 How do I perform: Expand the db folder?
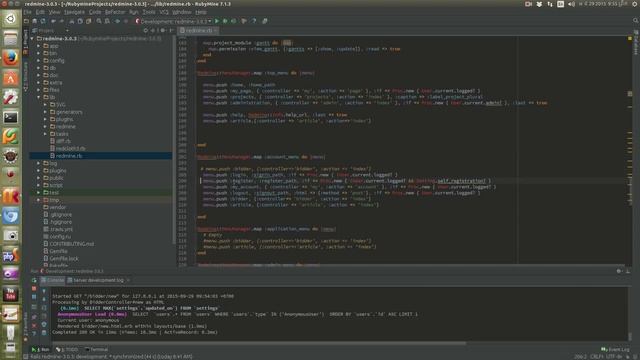39,68
